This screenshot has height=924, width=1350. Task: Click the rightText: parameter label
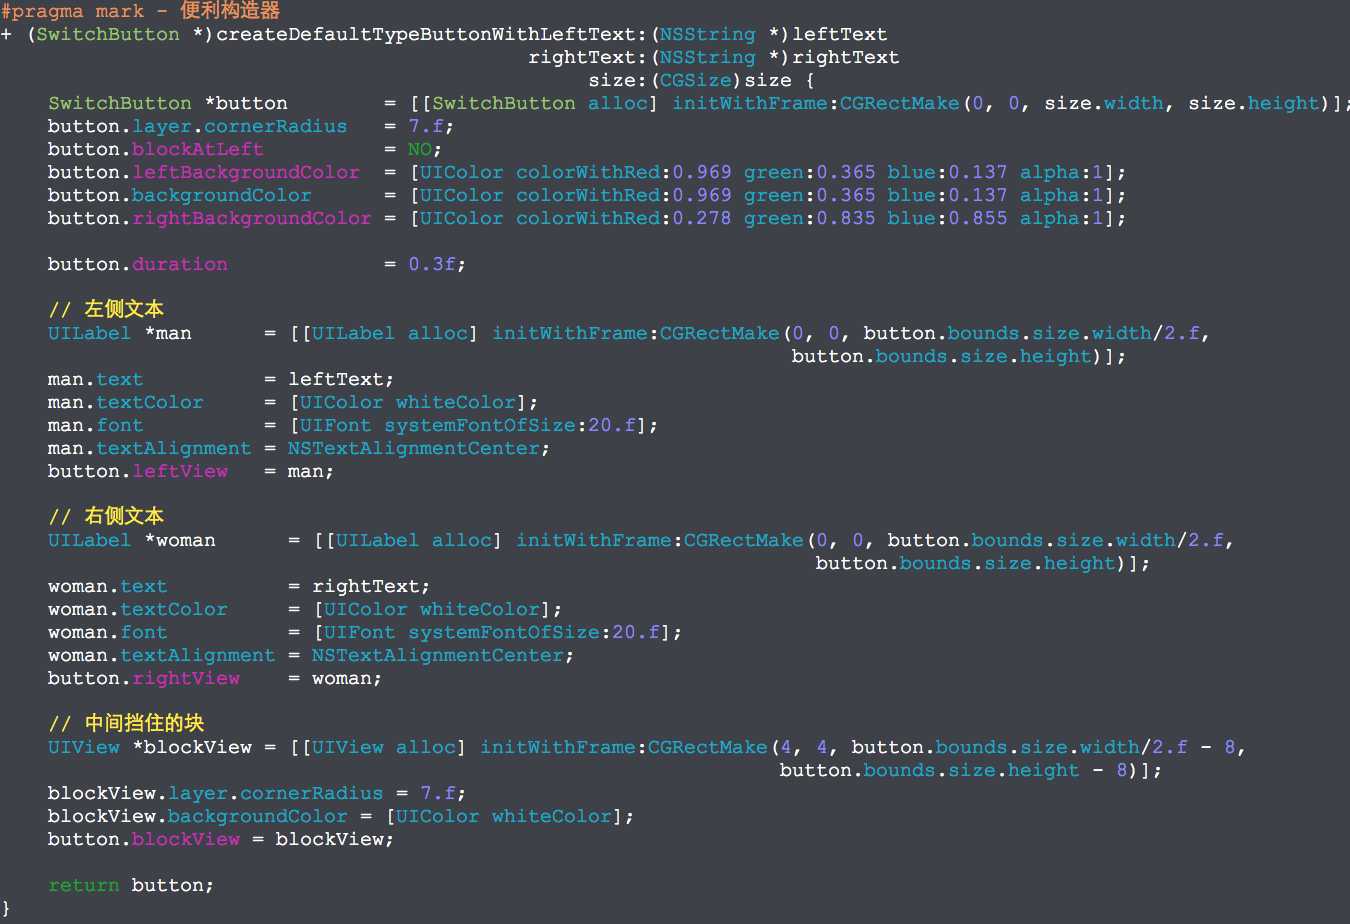click(588, 57)
